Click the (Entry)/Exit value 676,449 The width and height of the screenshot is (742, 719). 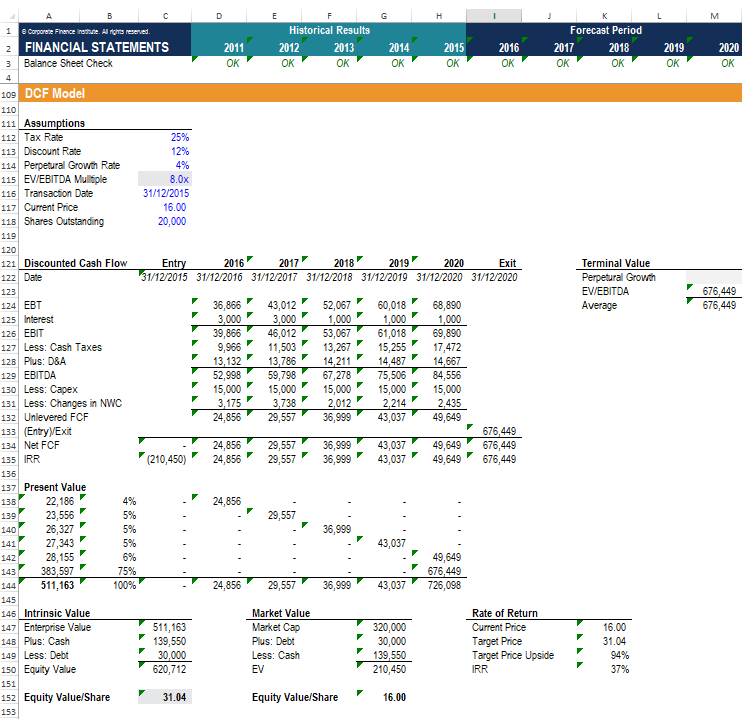[499, 431]
